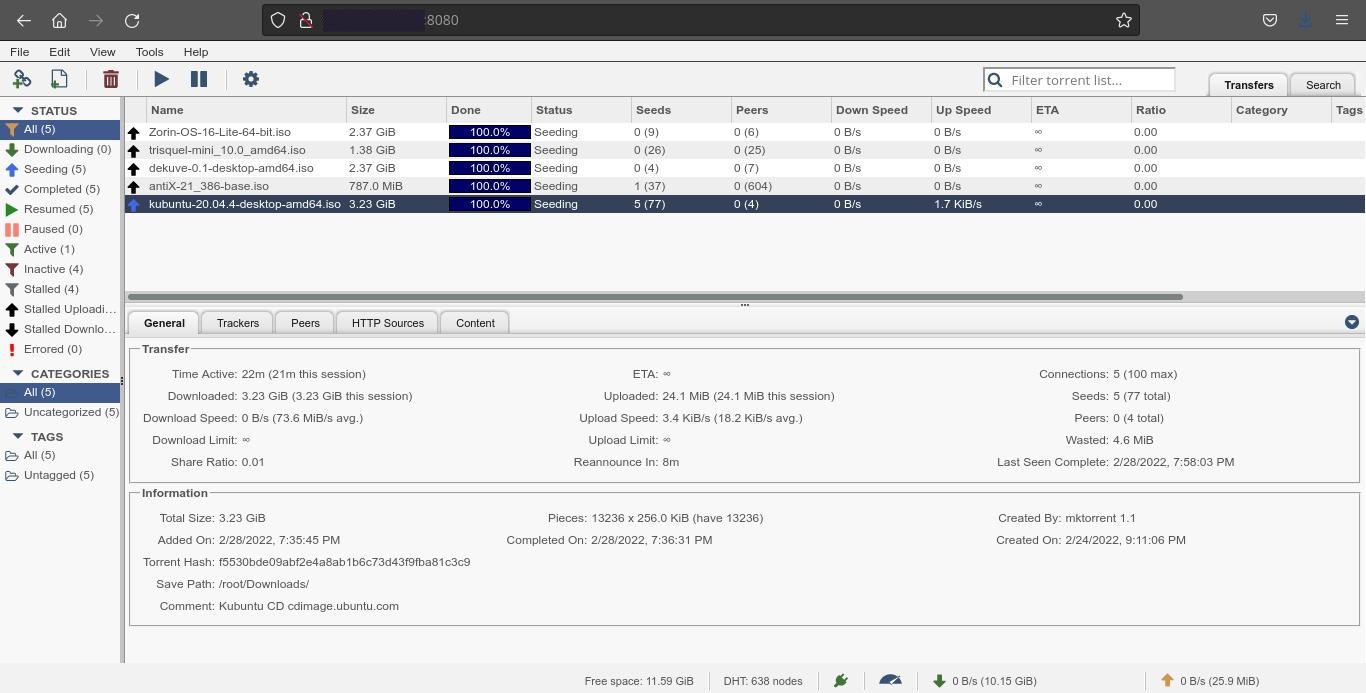Sort torrents by the Up Speed column header

coord(981,110)
